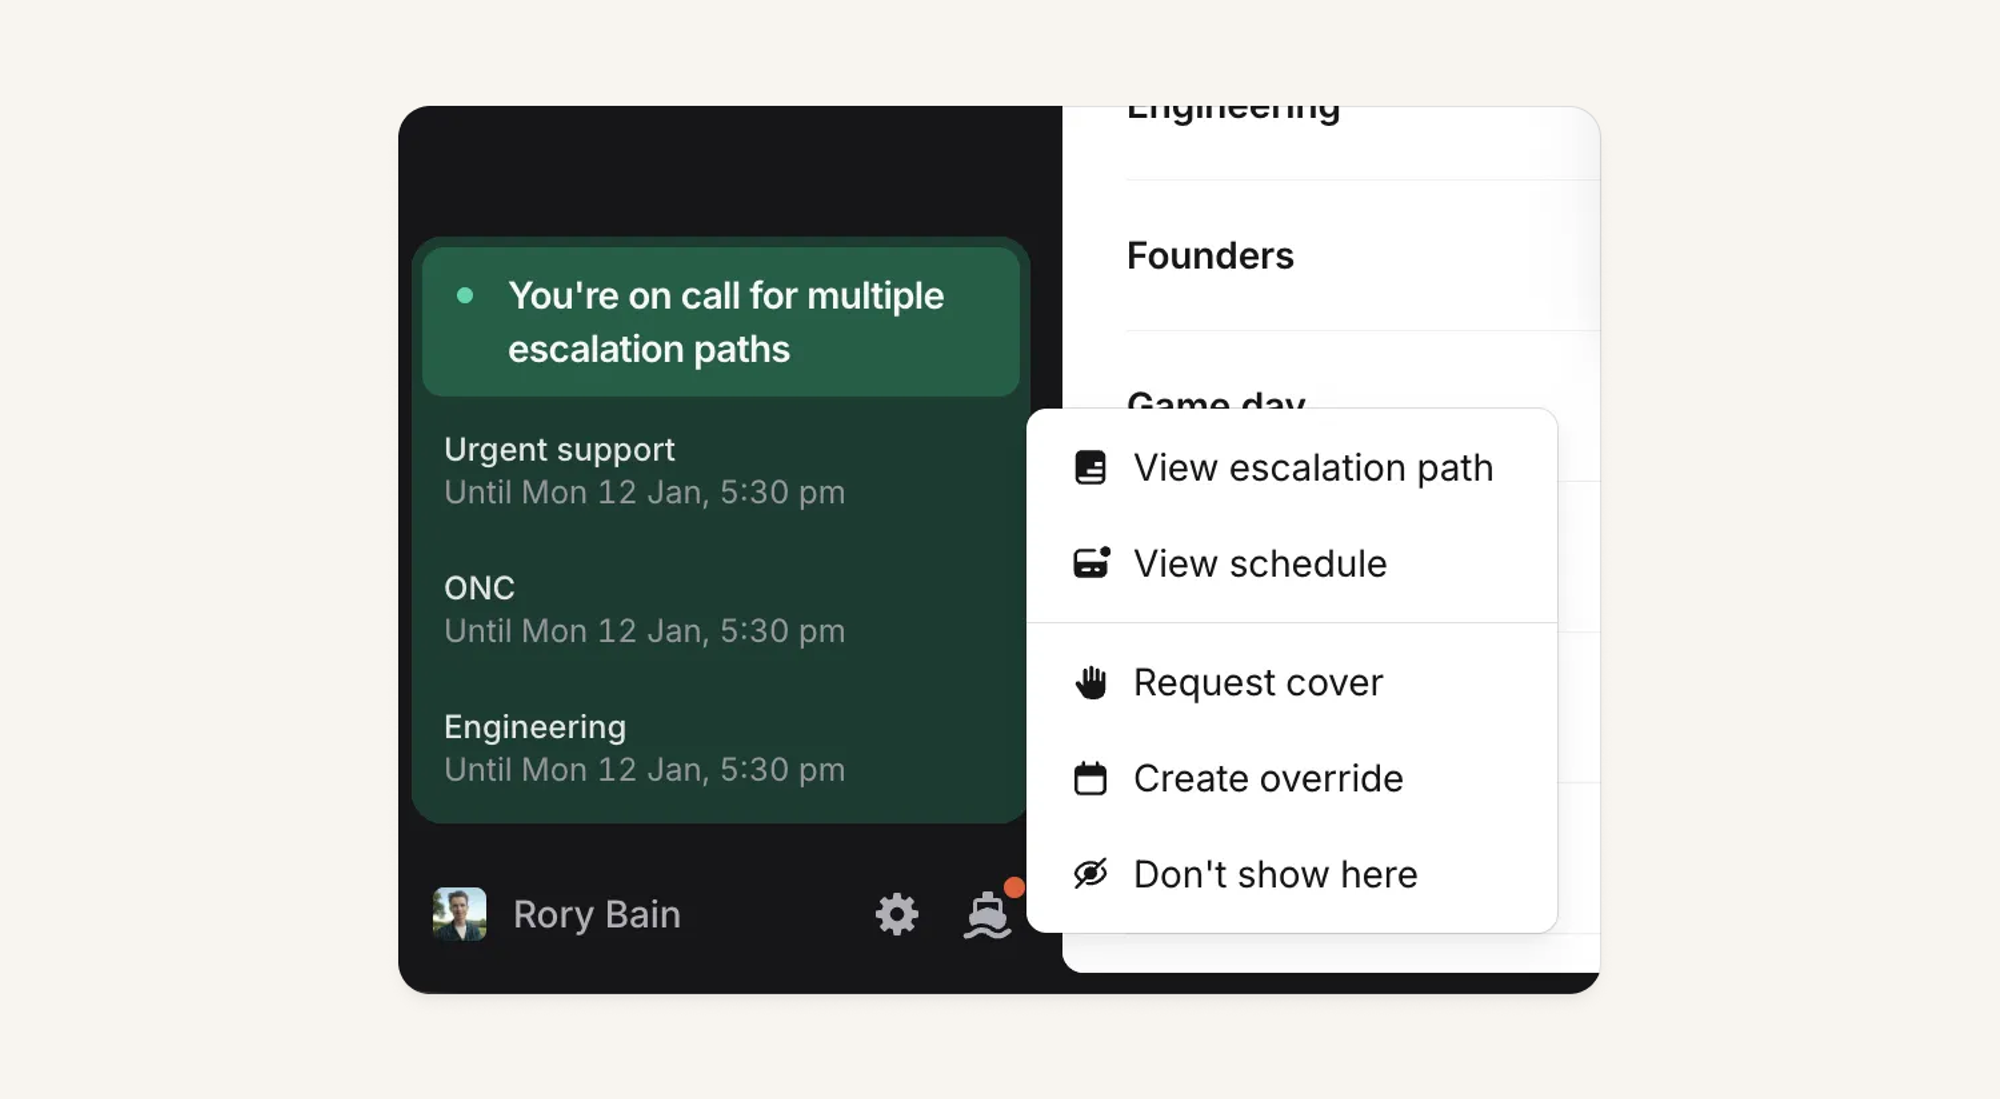This screenshot has height=1099, width=2000.
Task: Open the Engineering on-call entry in sidebar
Action: [644, 748]
